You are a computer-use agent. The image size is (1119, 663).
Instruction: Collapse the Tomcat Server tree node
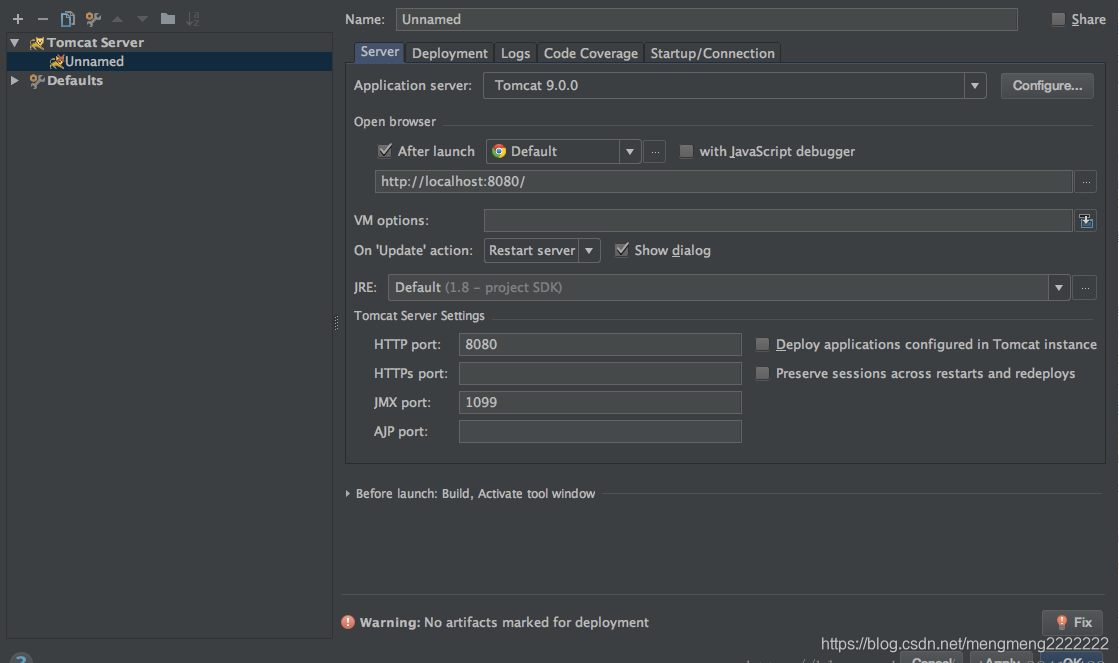pyautogui.click(x=14, y=43)
